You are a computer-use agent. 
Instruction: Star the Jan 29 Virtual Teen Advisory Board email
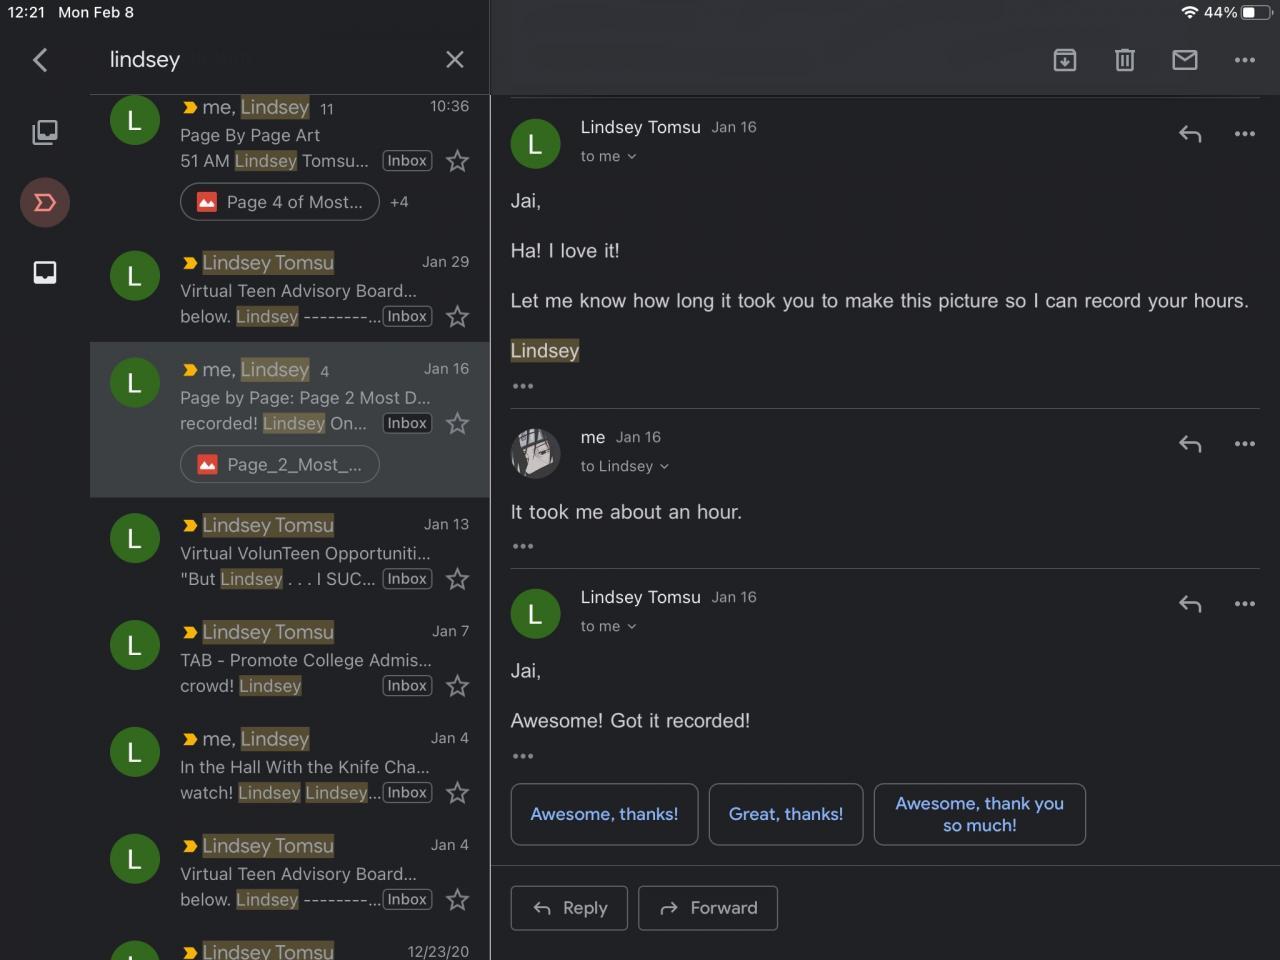coord(457,317)
